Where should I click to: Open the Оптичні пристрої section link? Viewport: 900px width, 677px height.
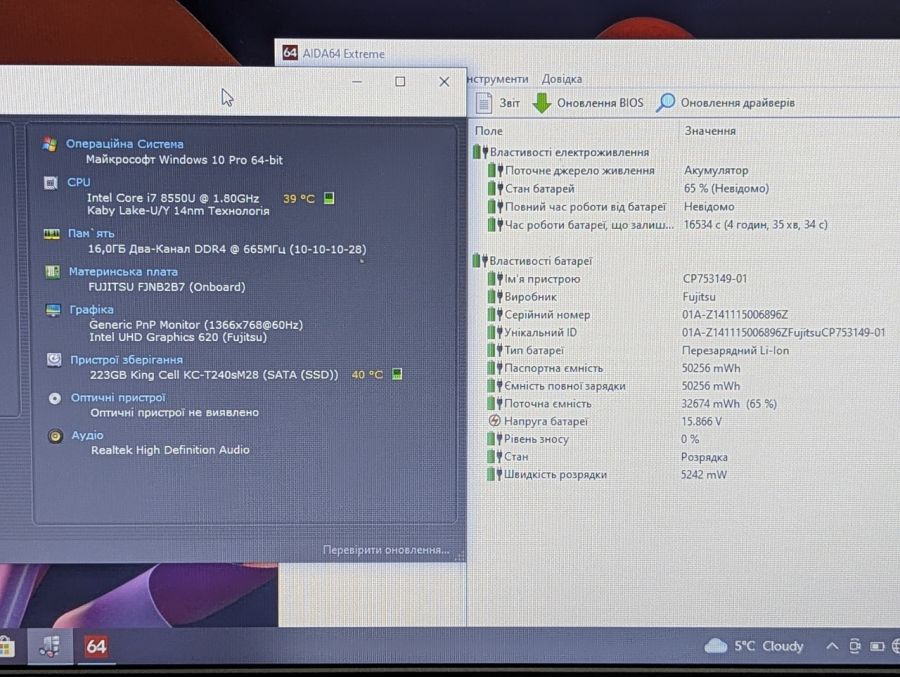[118, 397]
